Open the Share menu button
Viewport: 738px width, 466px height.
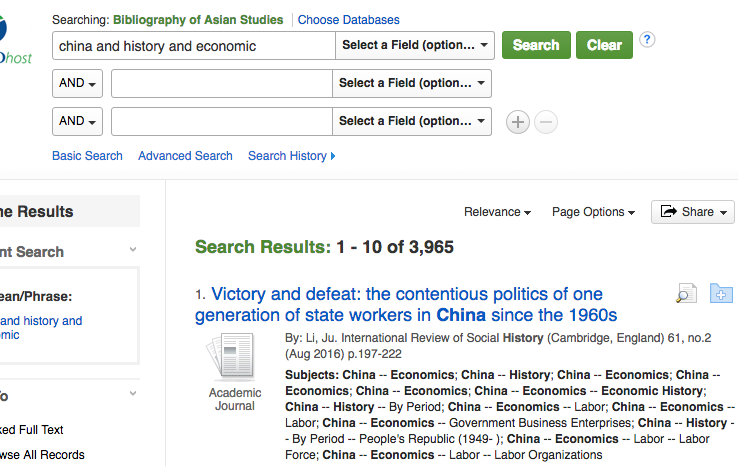[x=693, y=212]
